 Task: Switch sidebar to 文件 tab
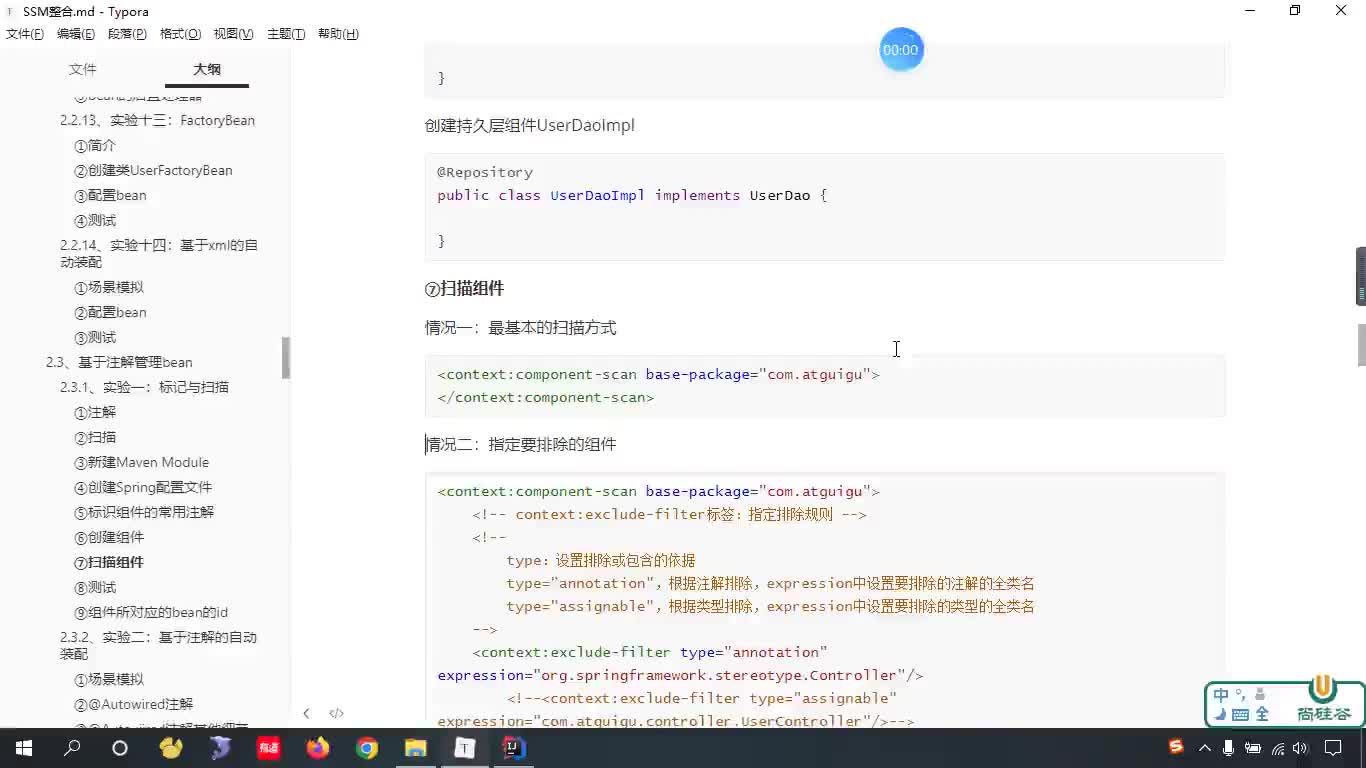(x=82, y=69)
